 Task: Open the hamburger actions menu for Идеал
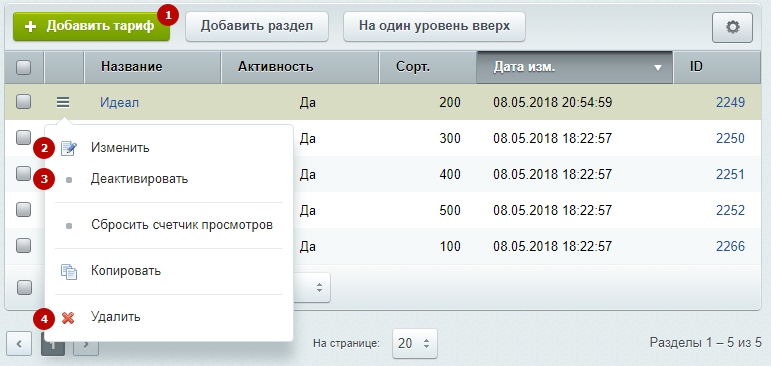coord(63,102)
